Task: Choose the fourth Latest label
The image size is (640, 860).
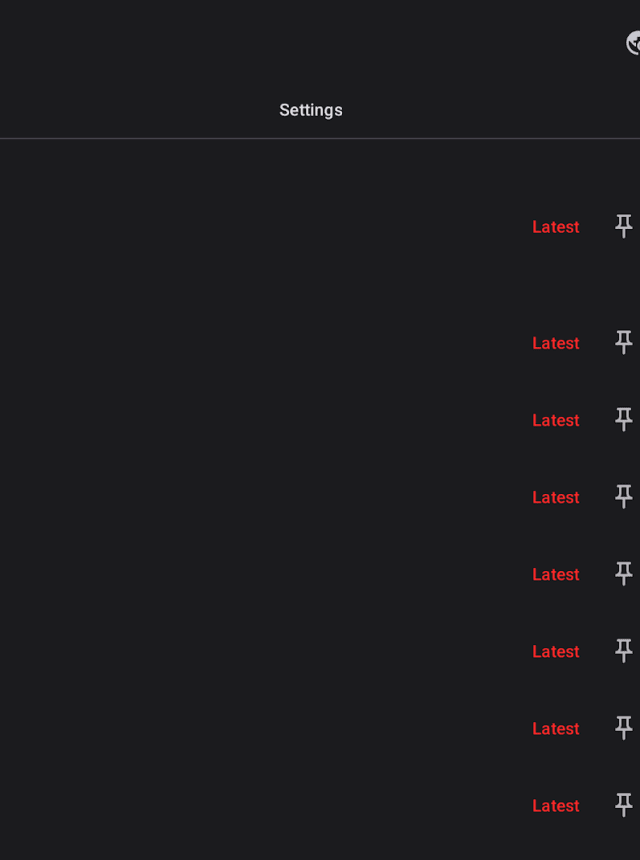Action: pos(555,497)
